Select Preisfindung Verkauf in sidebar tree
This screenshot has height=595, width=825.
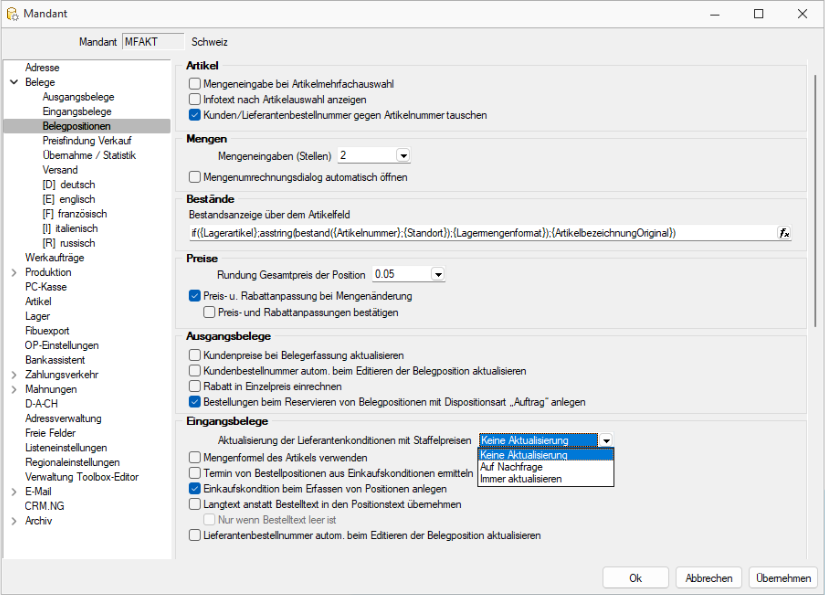coord(87,141)
